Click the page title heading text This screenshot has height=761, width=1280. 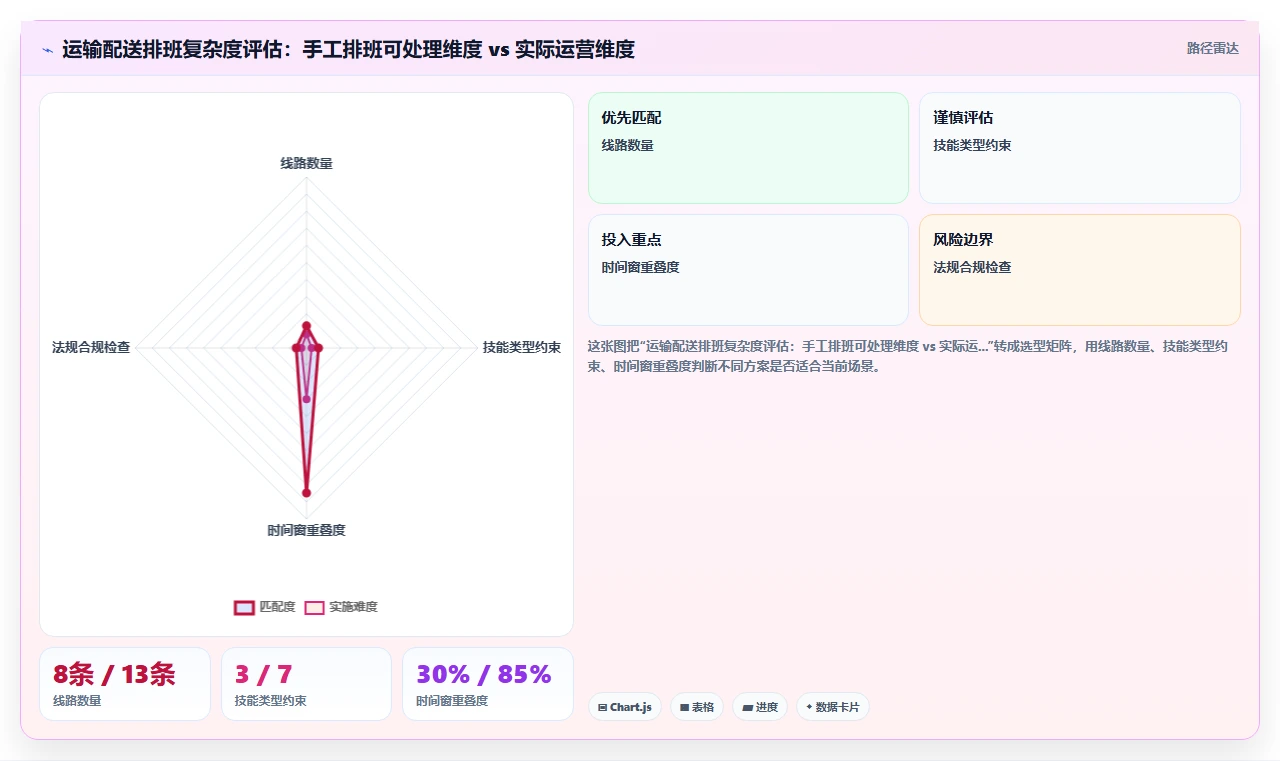348,49
